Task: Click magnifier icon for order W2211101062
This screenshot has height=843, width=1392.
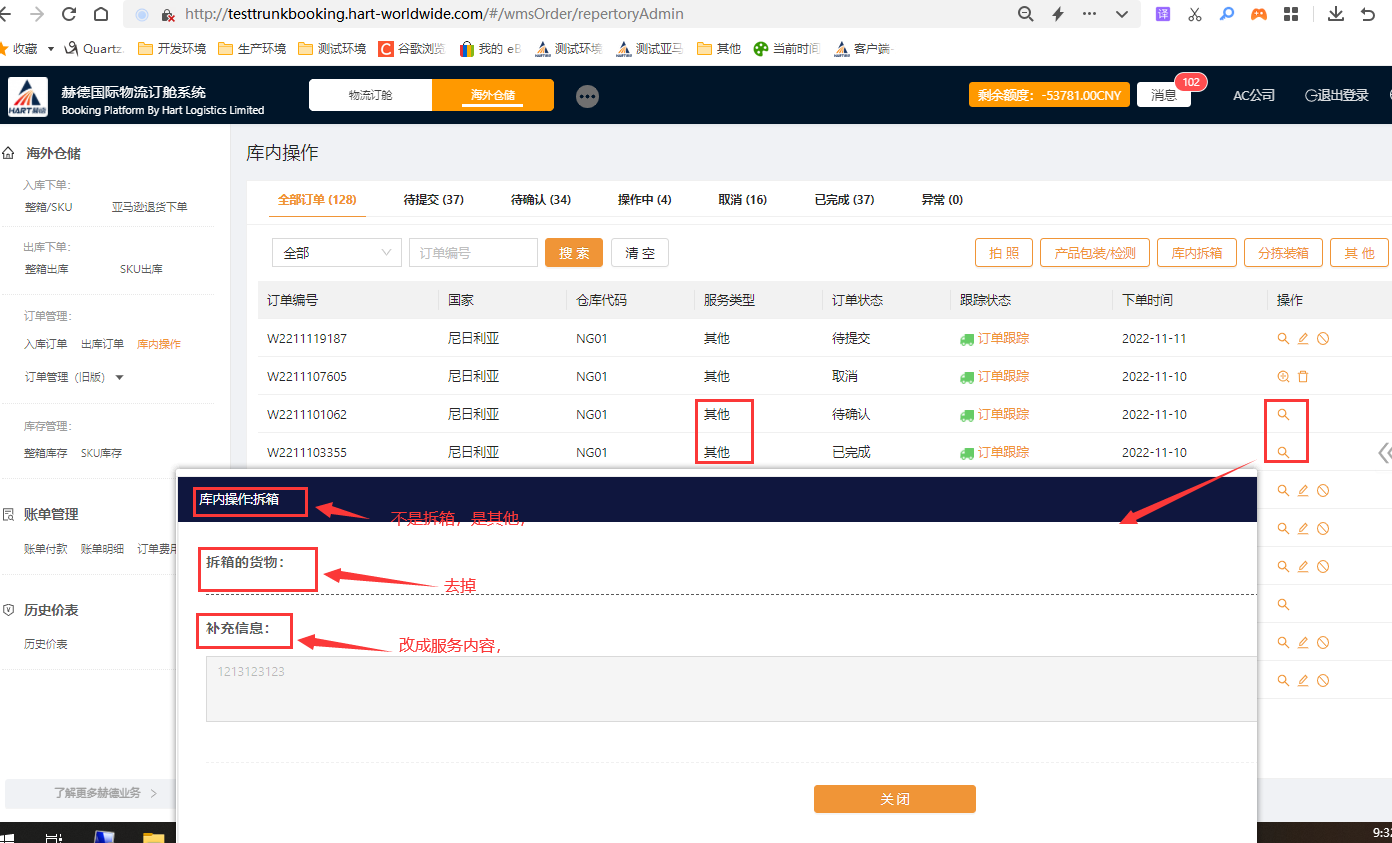Action: point(1284,415)
